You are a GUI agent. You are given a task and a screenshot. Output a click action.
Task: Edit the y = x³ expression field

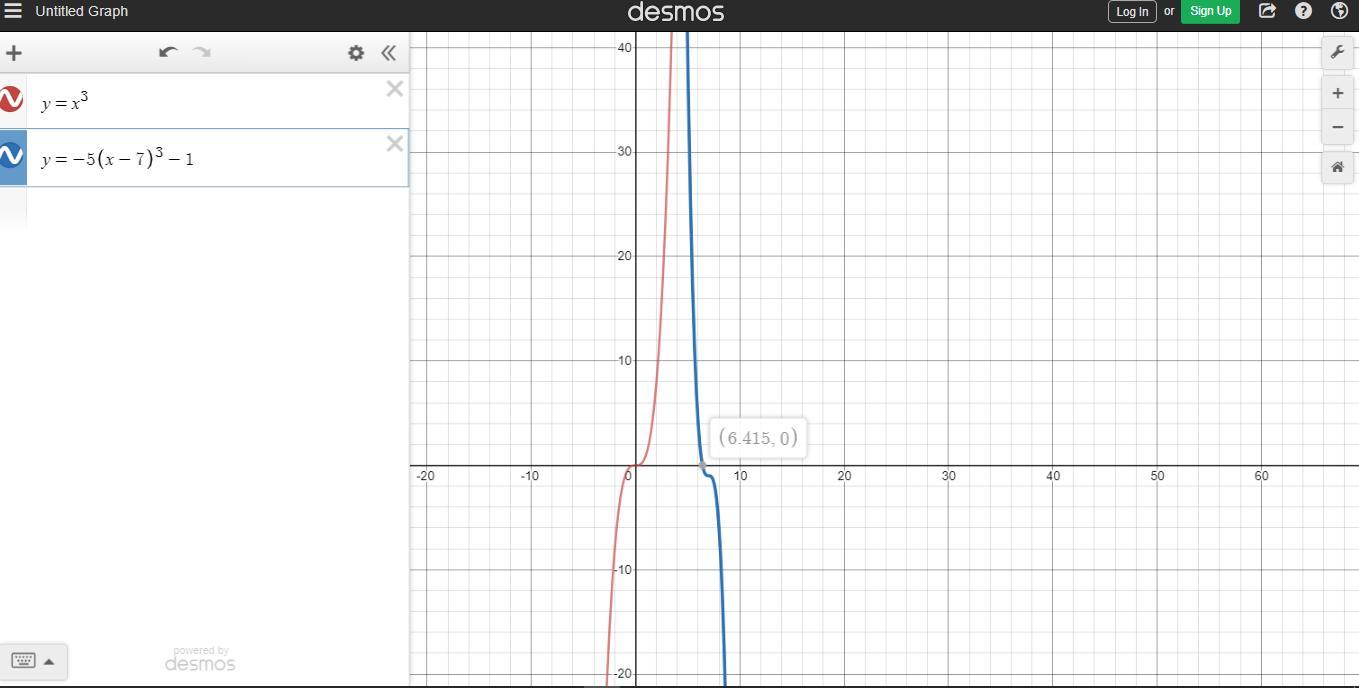click(205, 101)
